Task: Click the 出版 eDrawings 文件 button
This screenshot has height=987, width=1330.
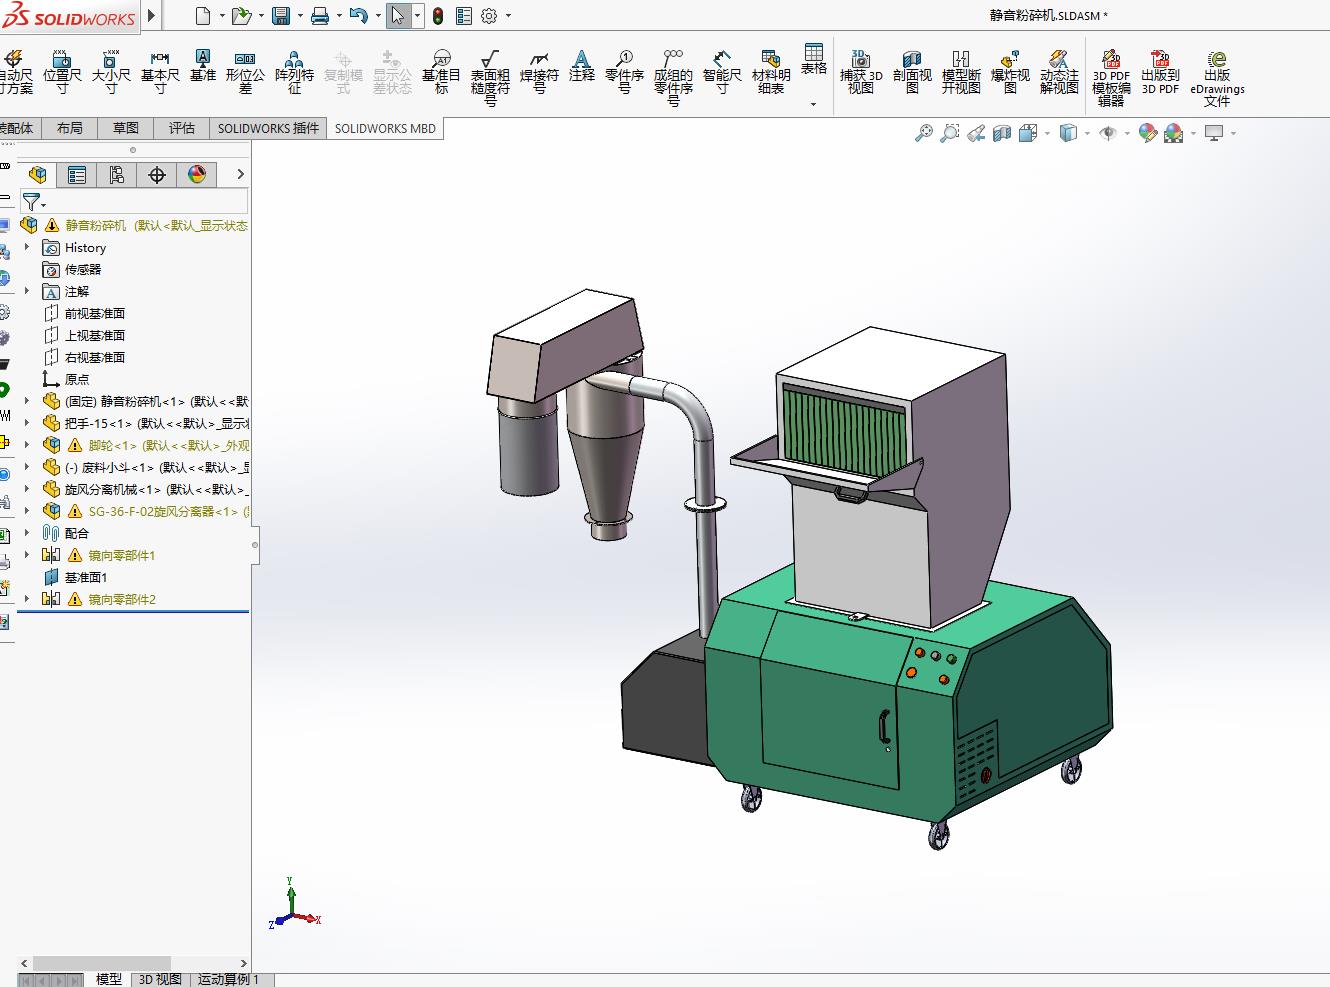Action: [1217, 77]
